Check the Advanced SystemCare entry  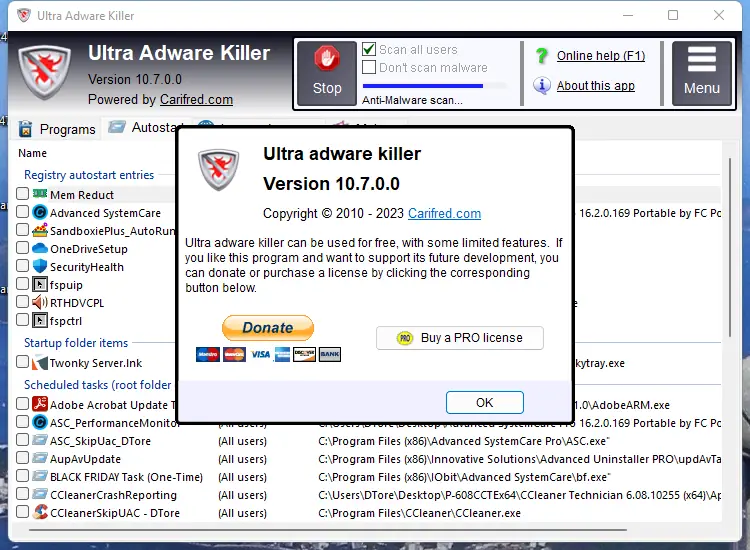(x=22, y=211)
